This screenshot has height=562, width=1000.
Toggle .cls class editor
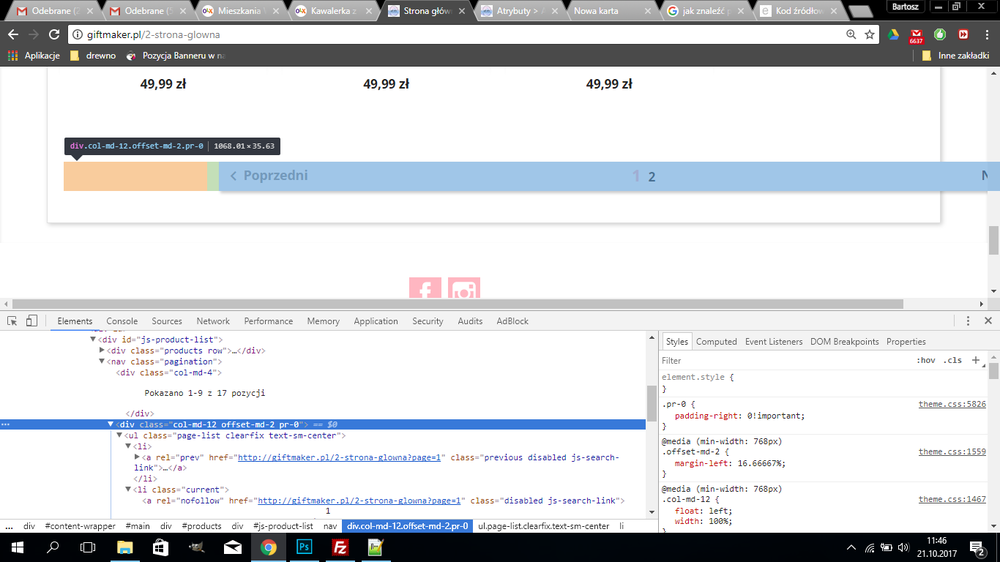[953, 360]
